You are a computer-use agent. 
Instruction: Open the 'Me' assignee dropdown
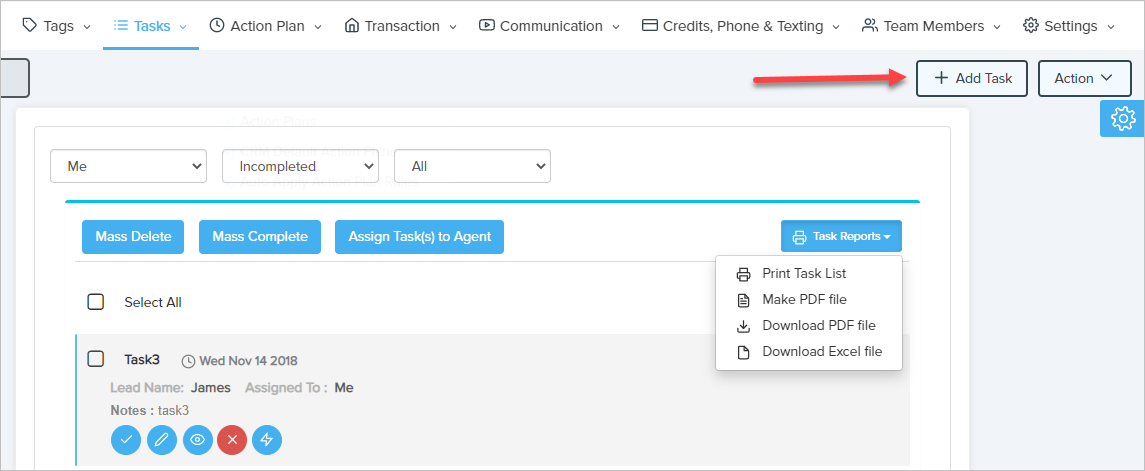pos(128,167)
